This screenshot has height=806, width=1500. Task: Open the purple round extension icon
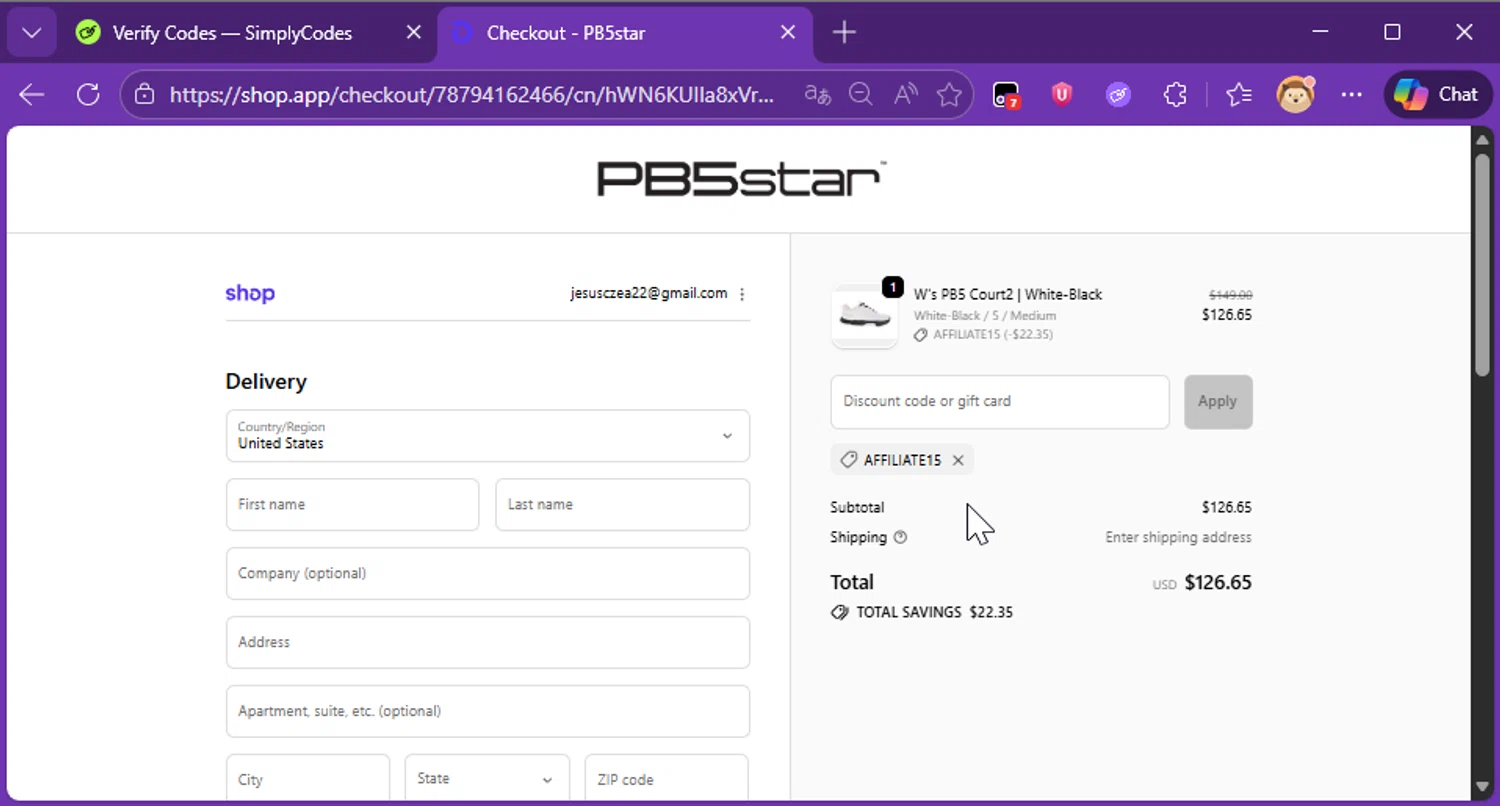pos(1118,95)
